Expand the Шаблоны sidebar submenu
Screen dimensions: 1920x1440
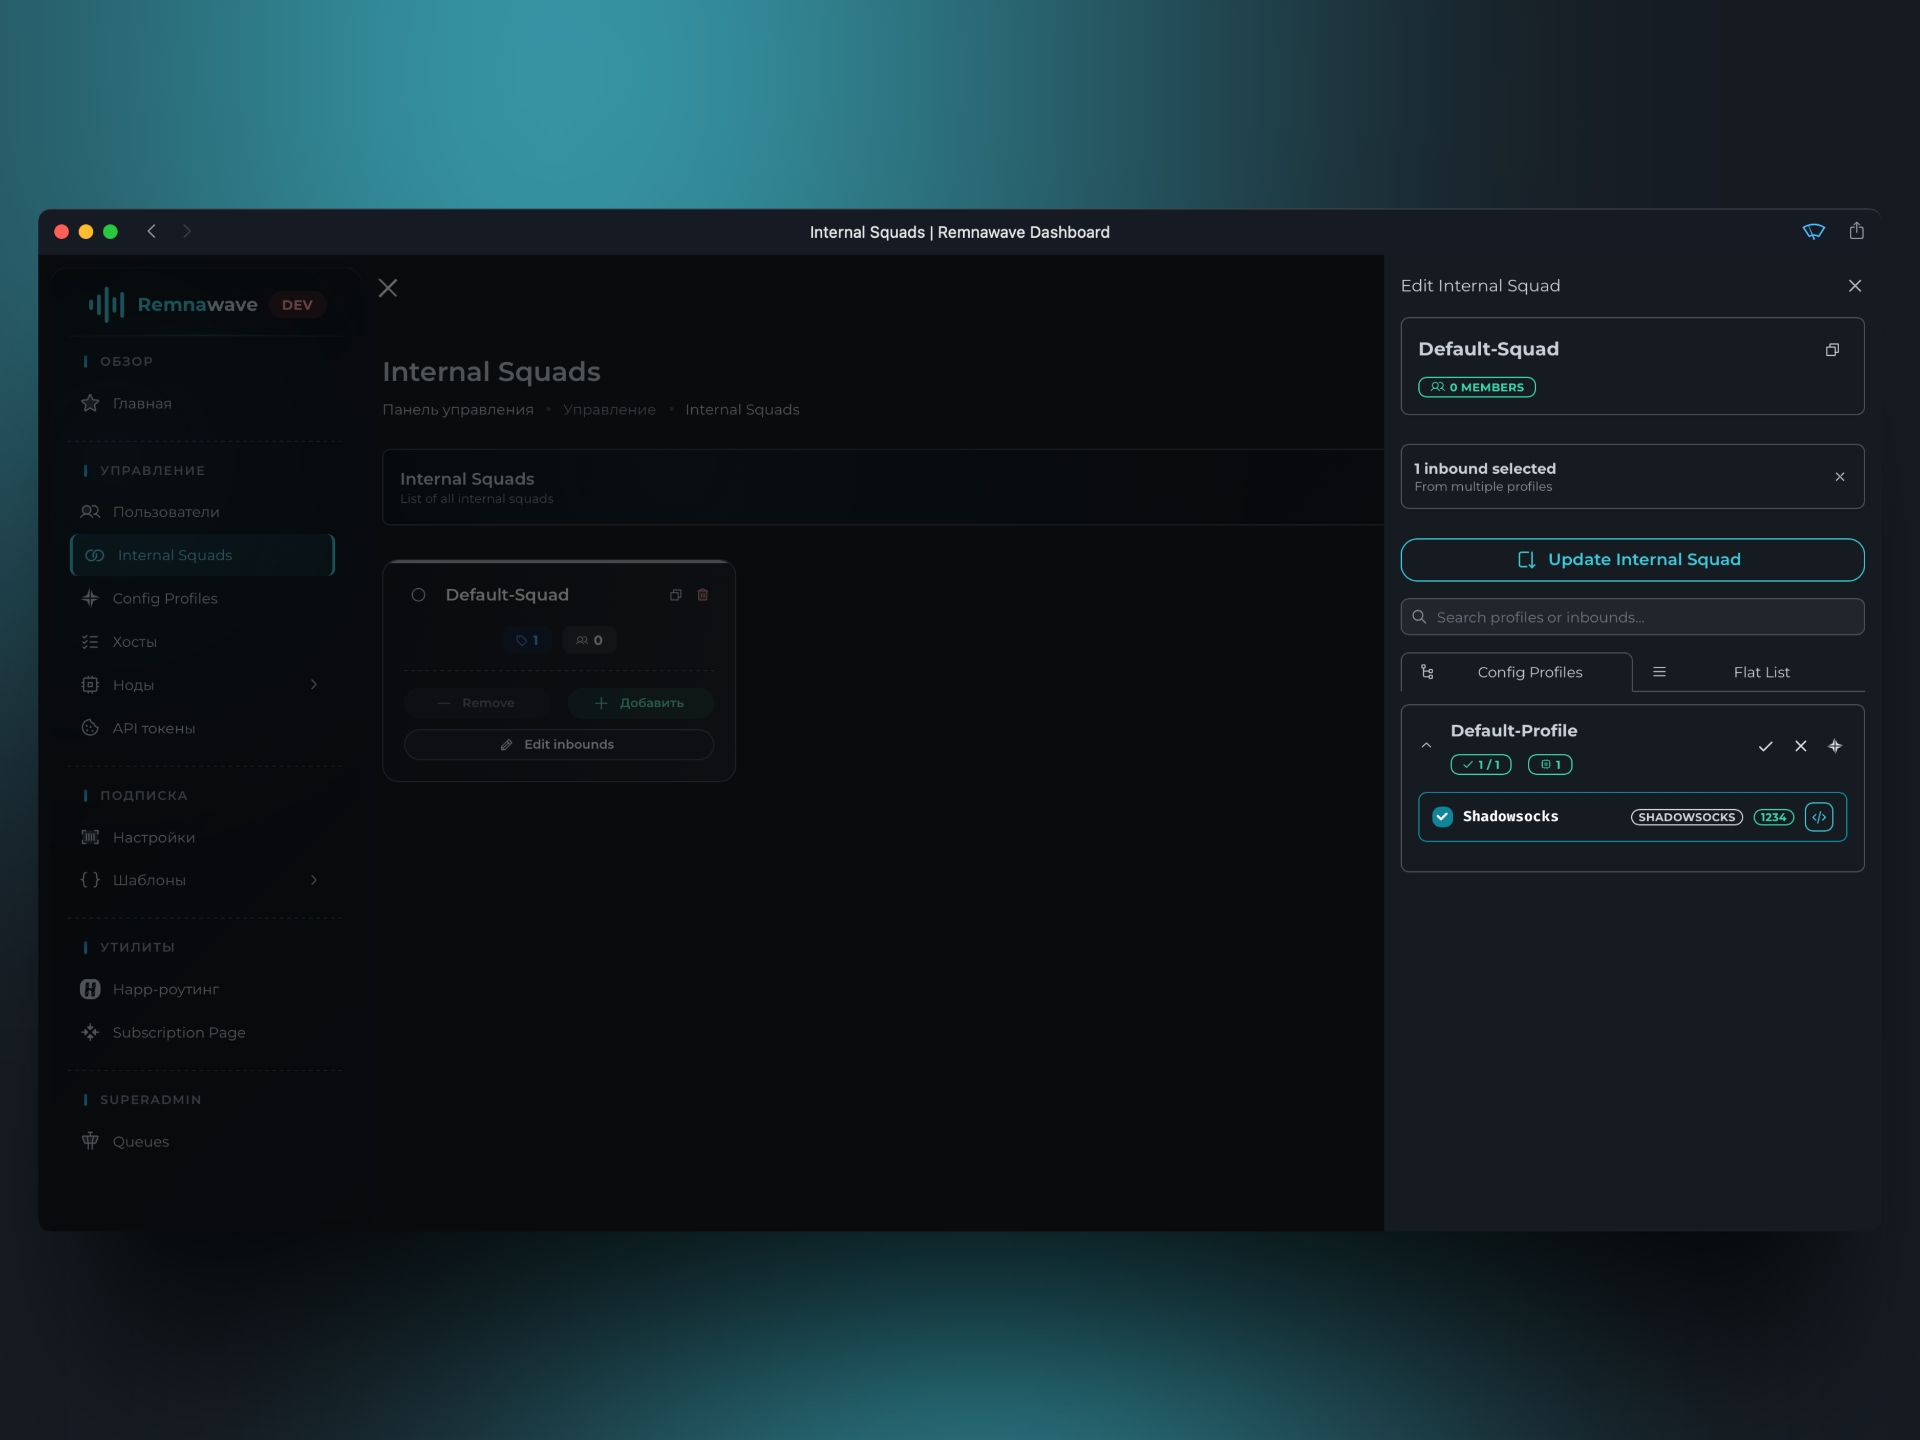coord(313,880)
